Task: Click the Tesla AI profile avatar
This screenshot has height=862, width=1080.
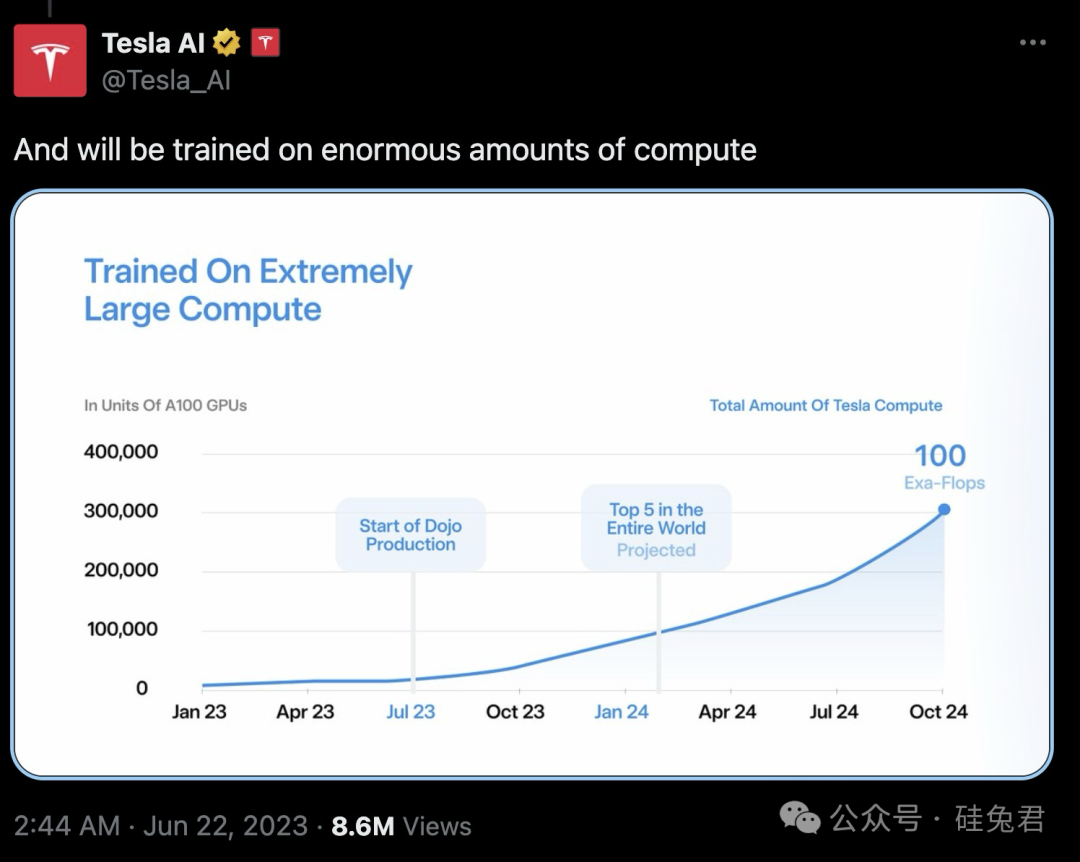Action: tap(50, 61)
